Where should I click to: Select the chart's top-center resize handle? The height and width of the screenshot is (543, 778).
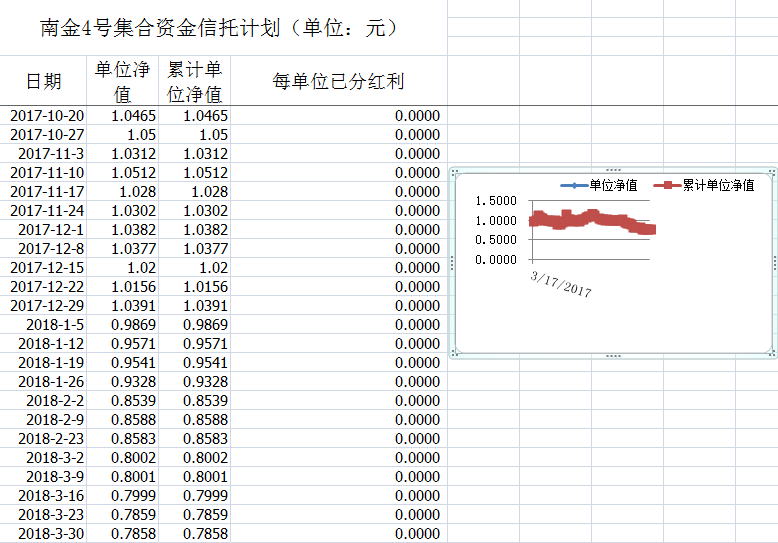click(x=613, y=170)
